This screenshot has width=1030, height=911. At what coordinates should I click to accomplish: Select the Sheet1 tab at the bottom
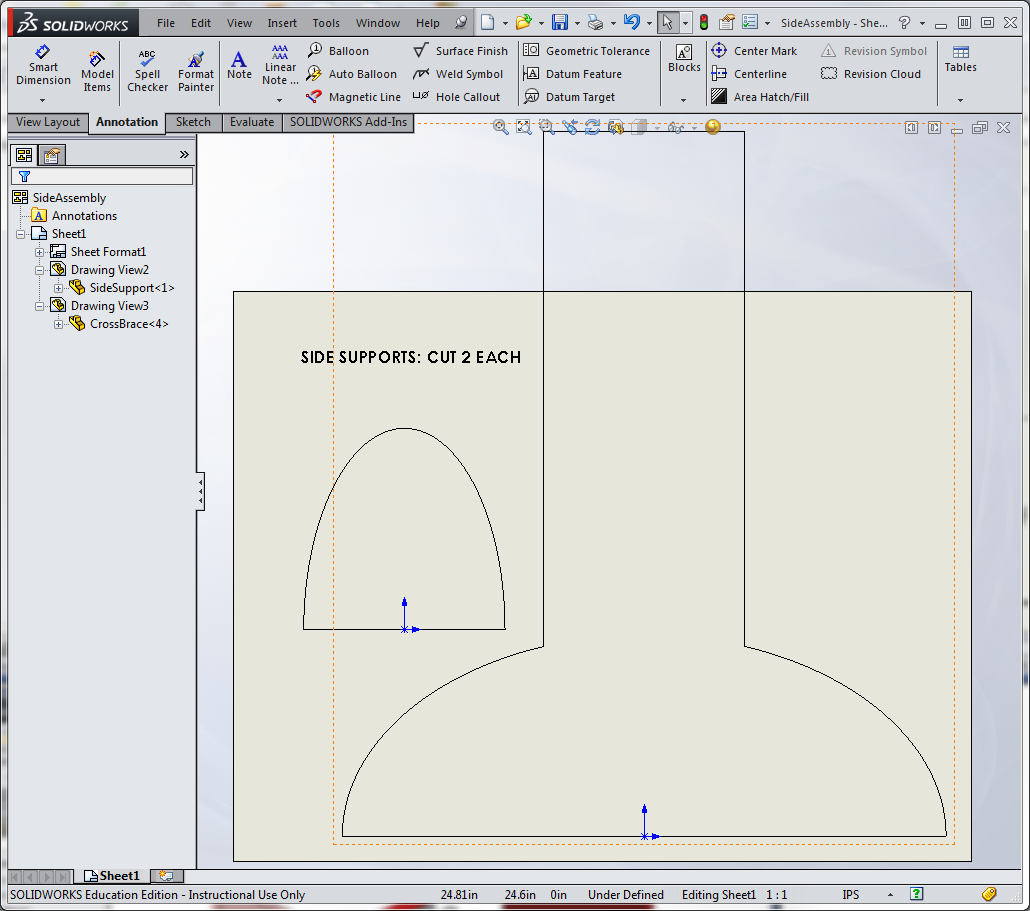(x=112, y=876)
